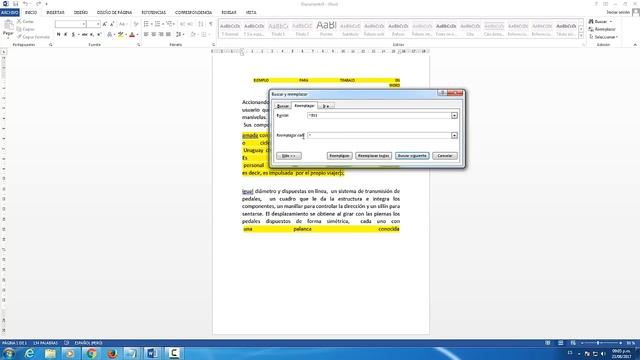Click the Pegar paste icon
640x360 pixels.
point(8,25)
